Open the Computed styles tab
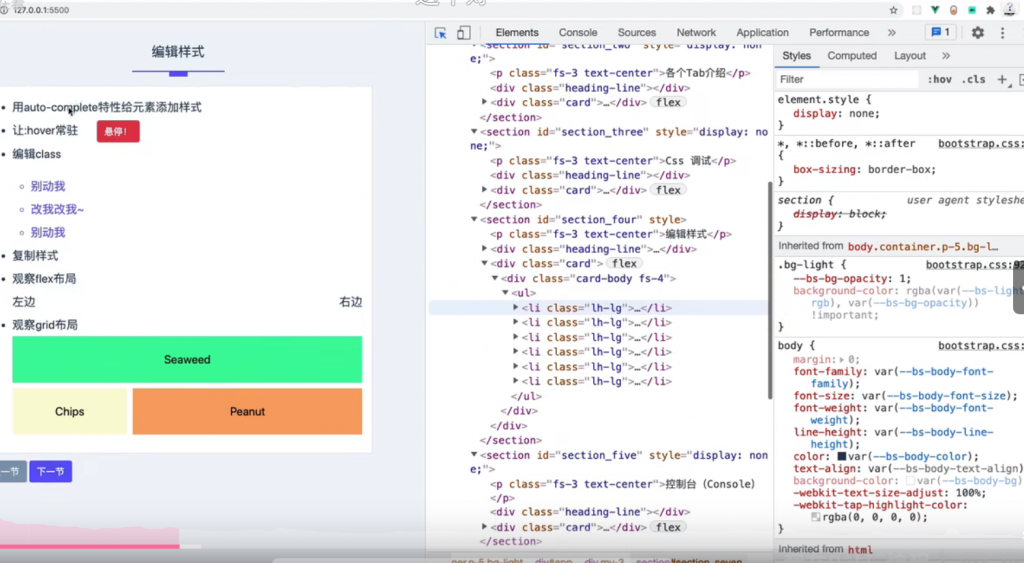Image resolution: width=1024 pixels, height=563 pixels. pos(852,56)
